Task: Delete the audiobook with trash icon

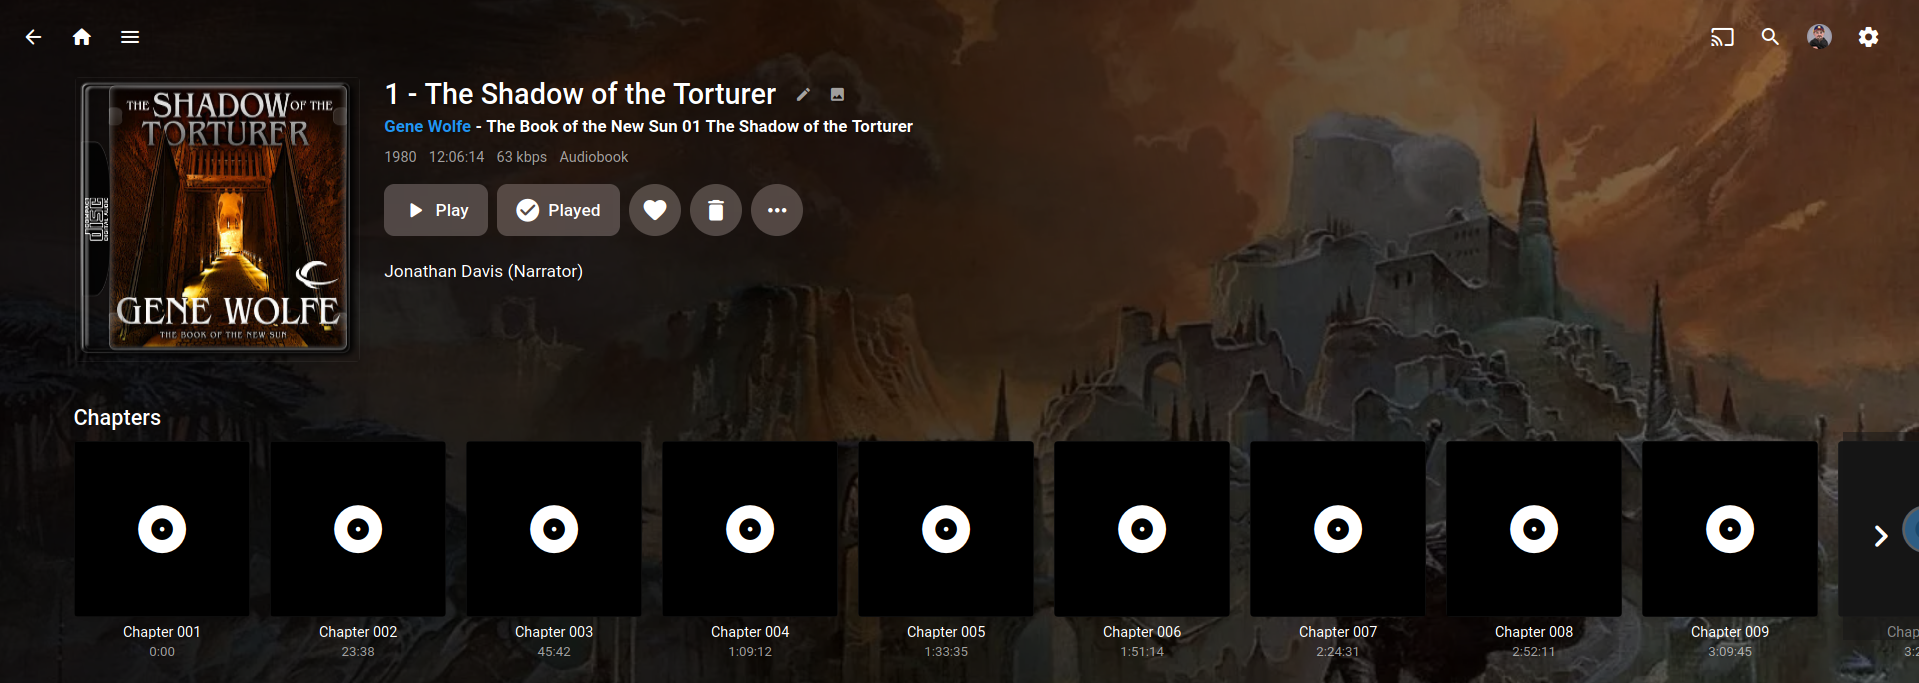Action: tap(716, 210)
